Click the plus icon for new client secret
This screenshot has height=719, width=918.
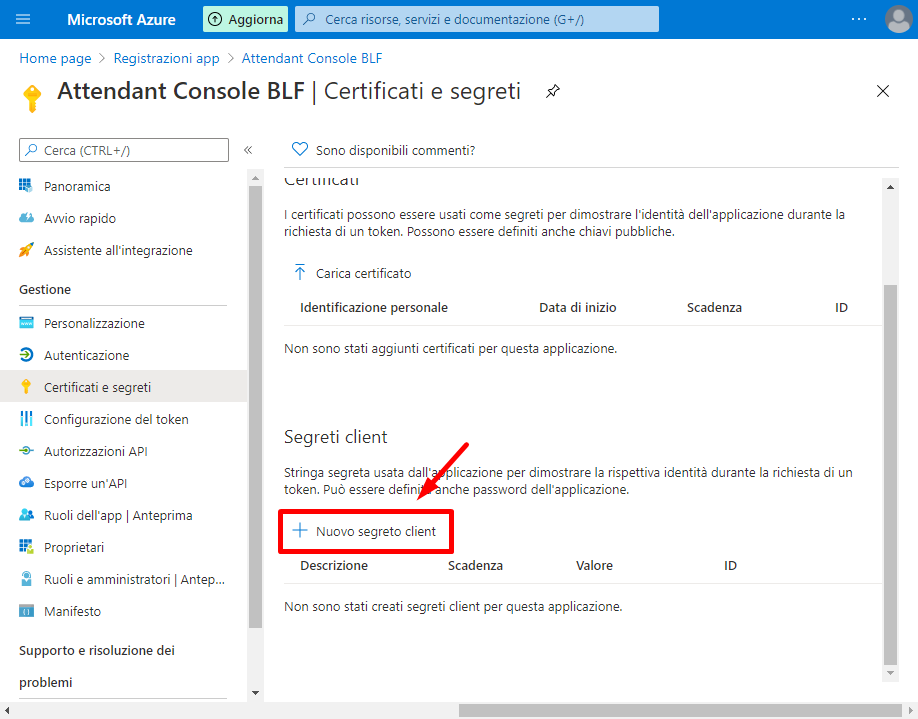click(300, 530)
